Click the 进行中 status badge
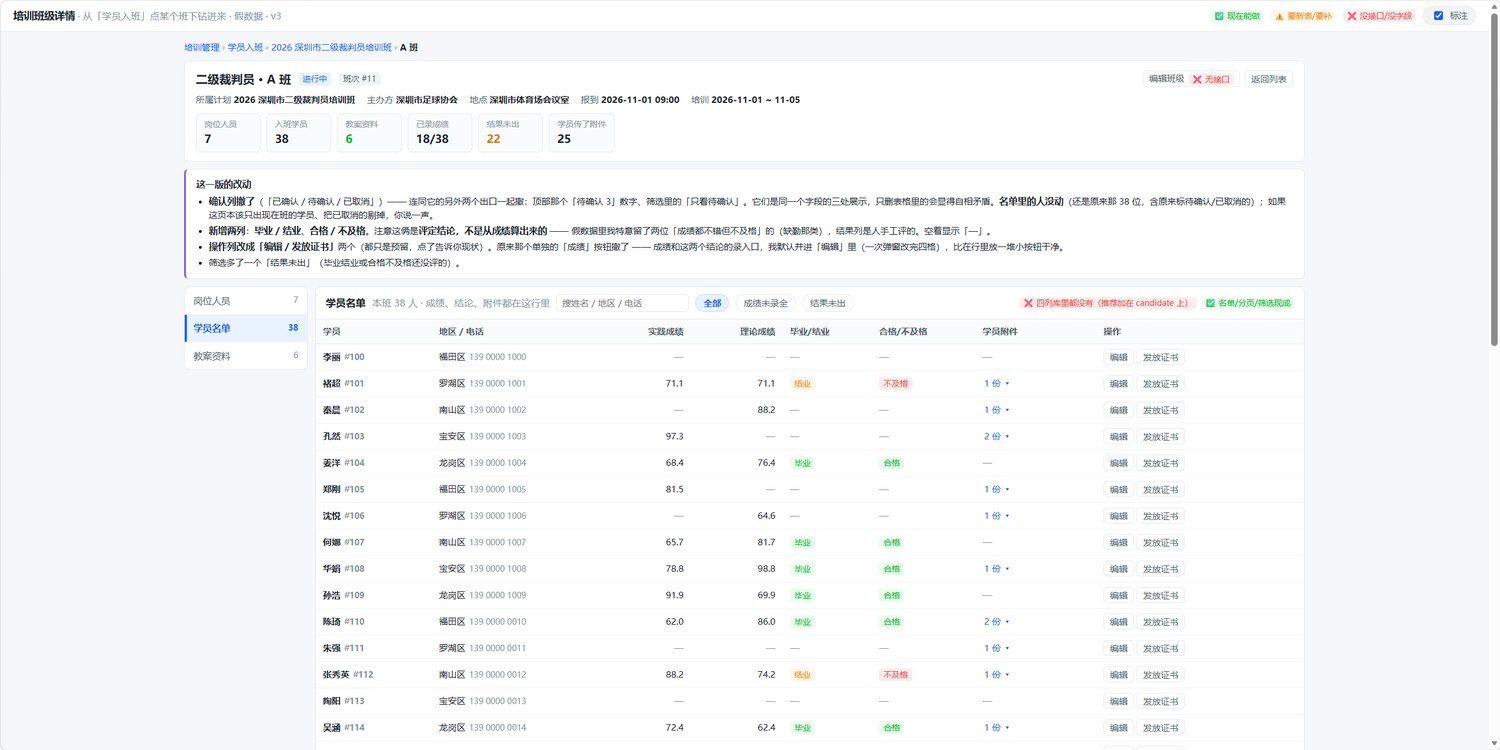Viewport: 1500px width, 750px height. [315, 79]
